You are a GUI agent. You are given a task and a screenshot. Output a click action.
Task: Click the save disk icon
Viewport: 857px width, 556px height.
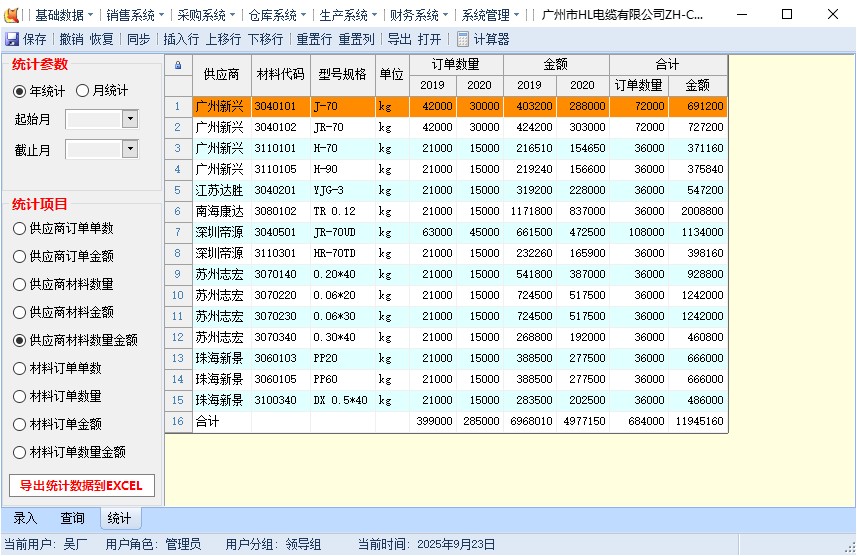[x=12, y=39]
